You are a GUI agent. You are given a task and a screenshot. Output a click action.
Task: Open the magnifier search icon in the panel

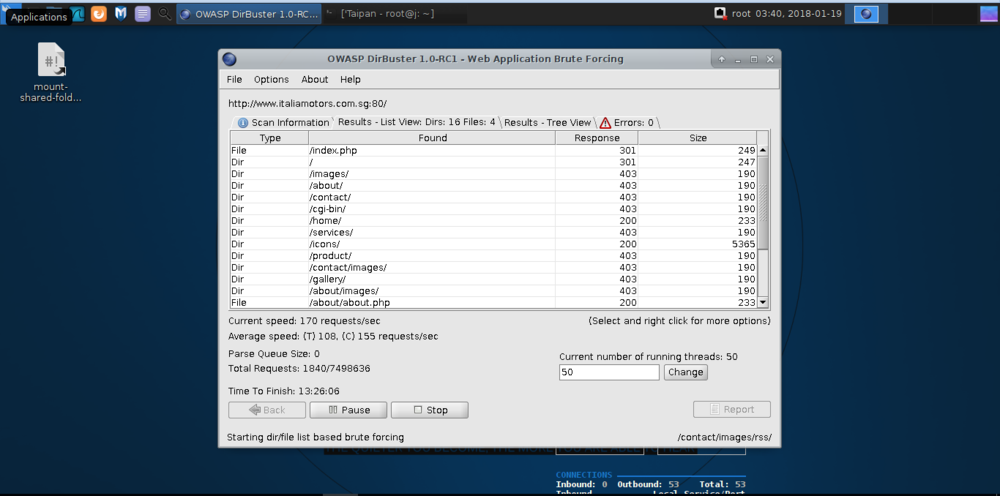(165, 14)
